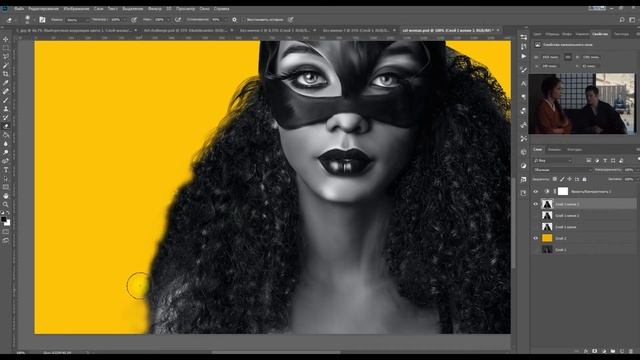Viewport: 640px width, 360px height.
Task: Click the background color swatch
Action: coord(7,223)
